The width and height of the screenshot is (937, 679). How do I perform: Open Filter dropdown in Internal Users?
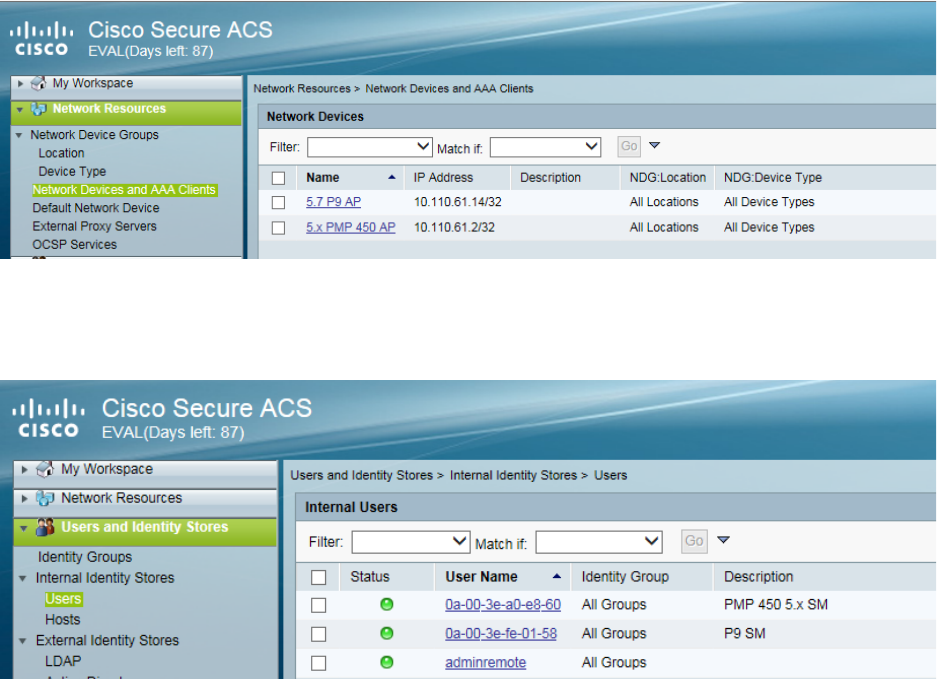click(411, 542)
